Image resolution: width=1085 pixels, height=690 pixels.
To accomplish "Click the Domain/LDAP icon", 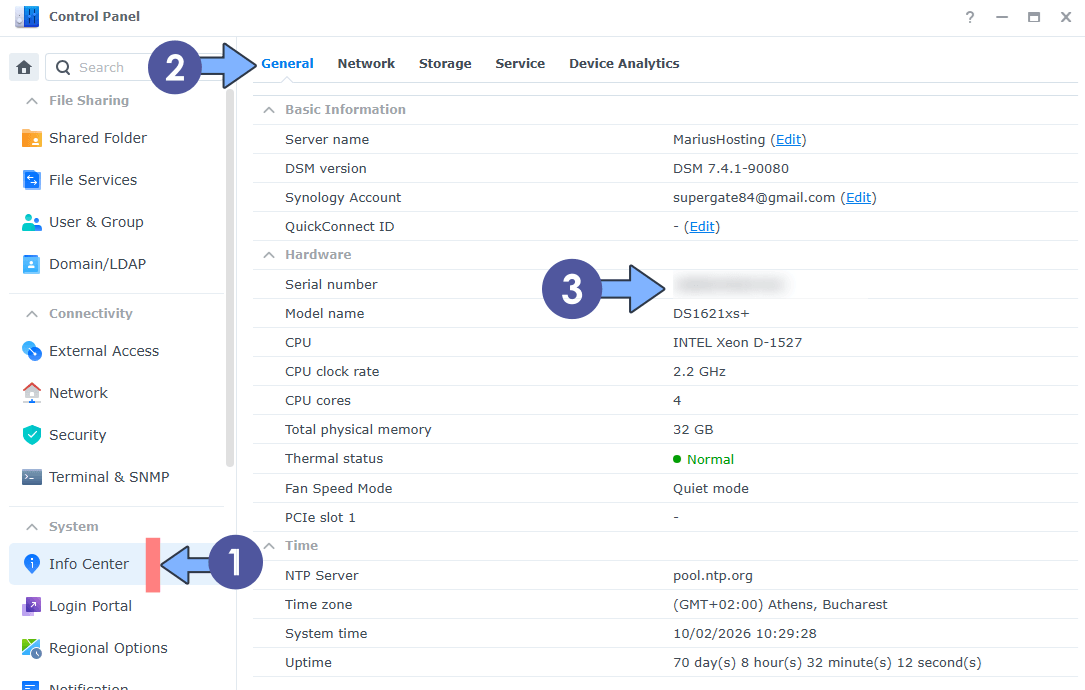I will point(31,264).
